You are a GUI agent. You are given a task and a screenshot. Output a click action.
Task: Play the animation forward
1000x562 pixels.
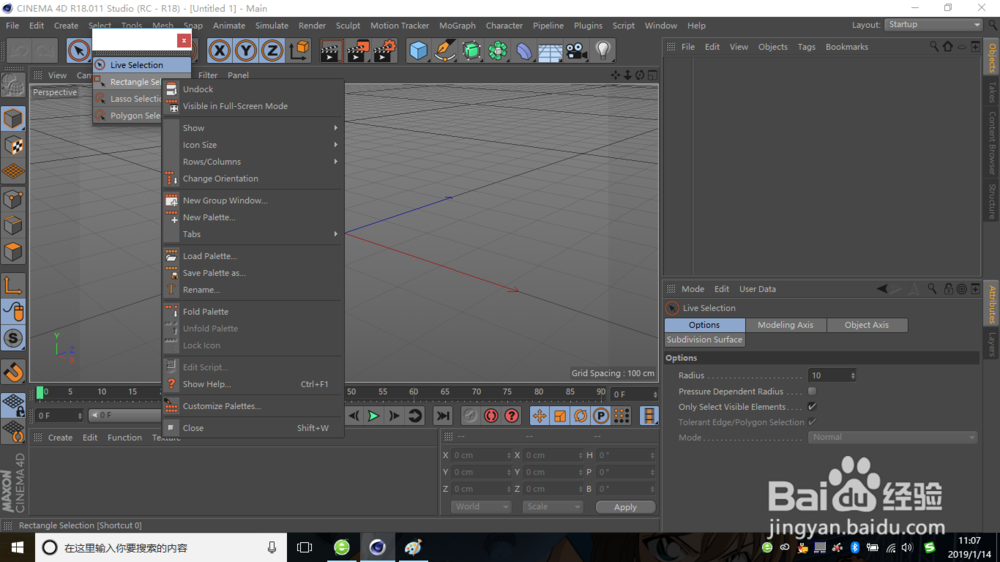374,416
